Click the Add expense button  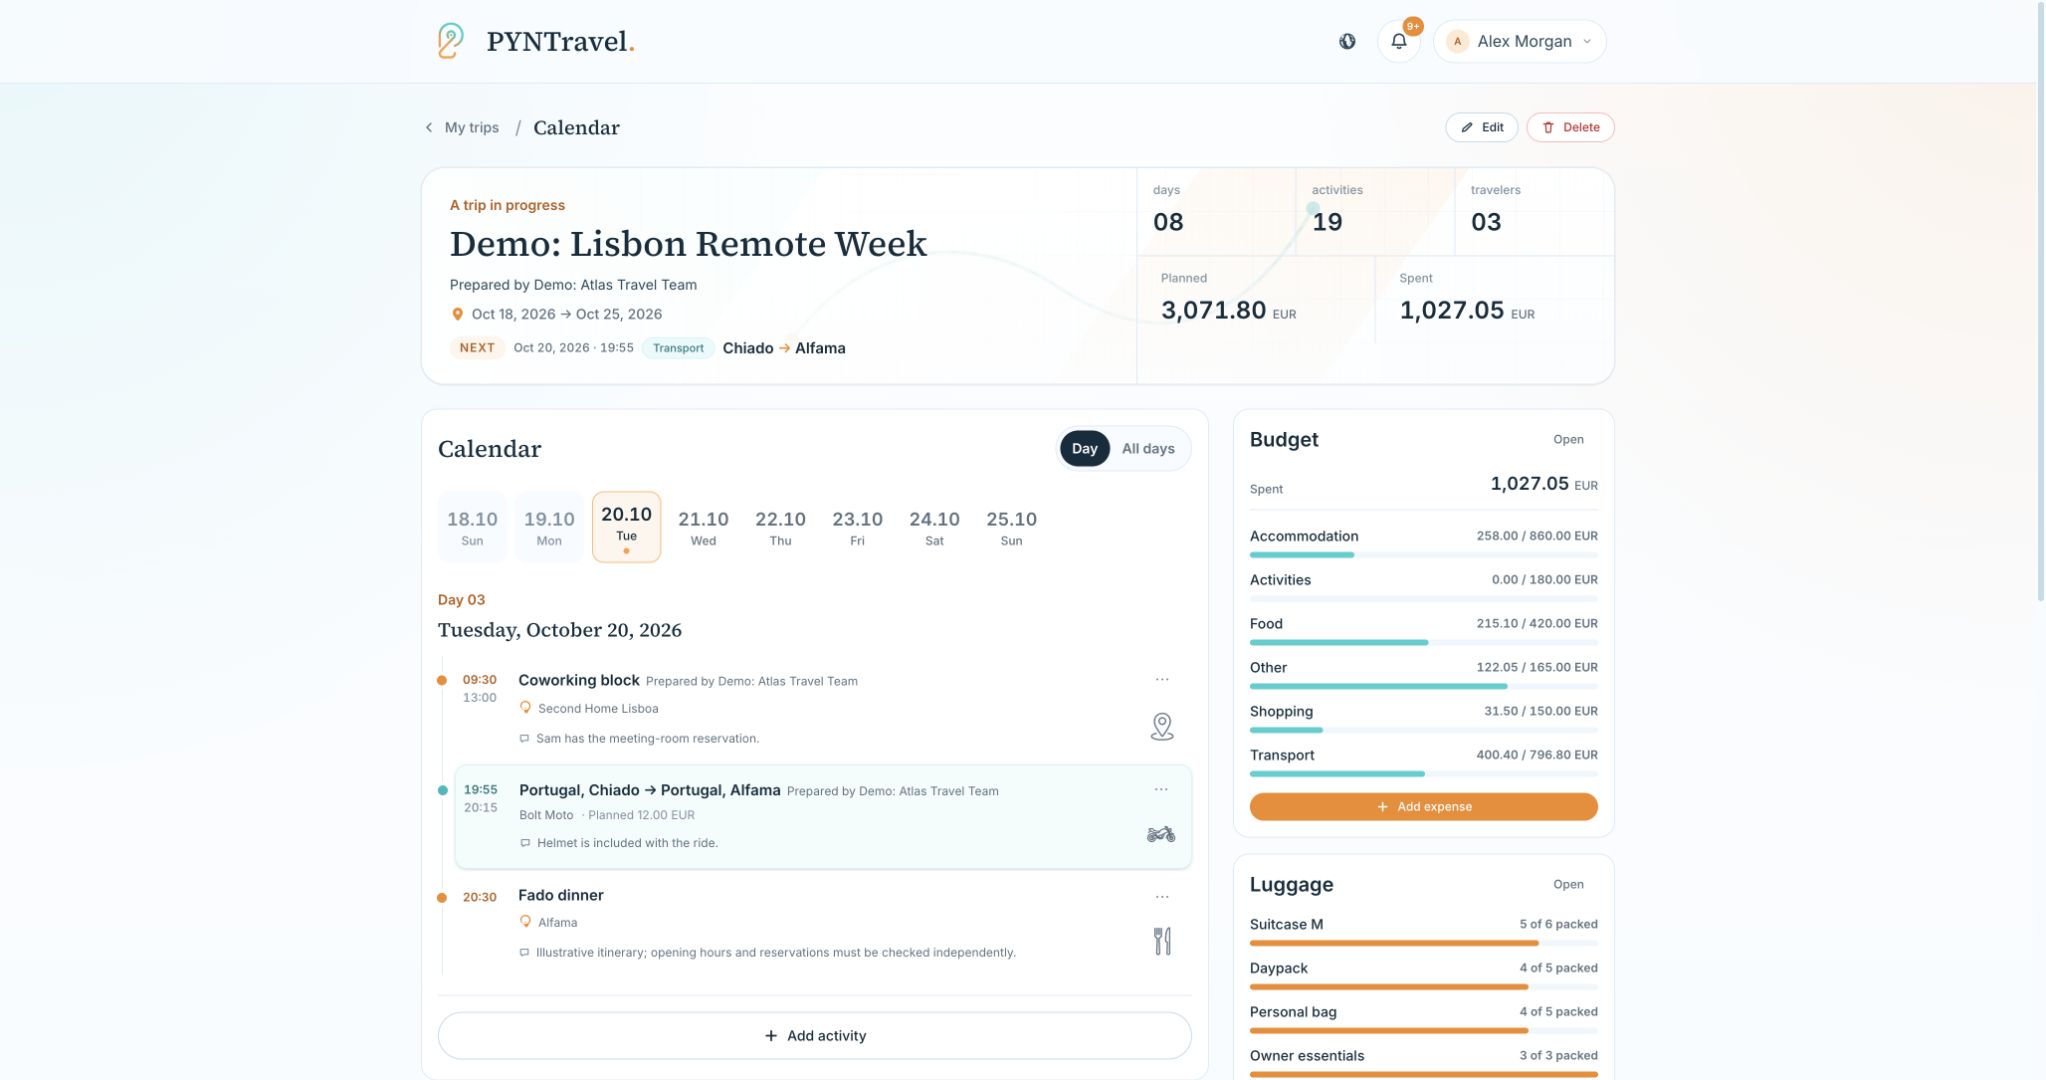(1423, 807)
